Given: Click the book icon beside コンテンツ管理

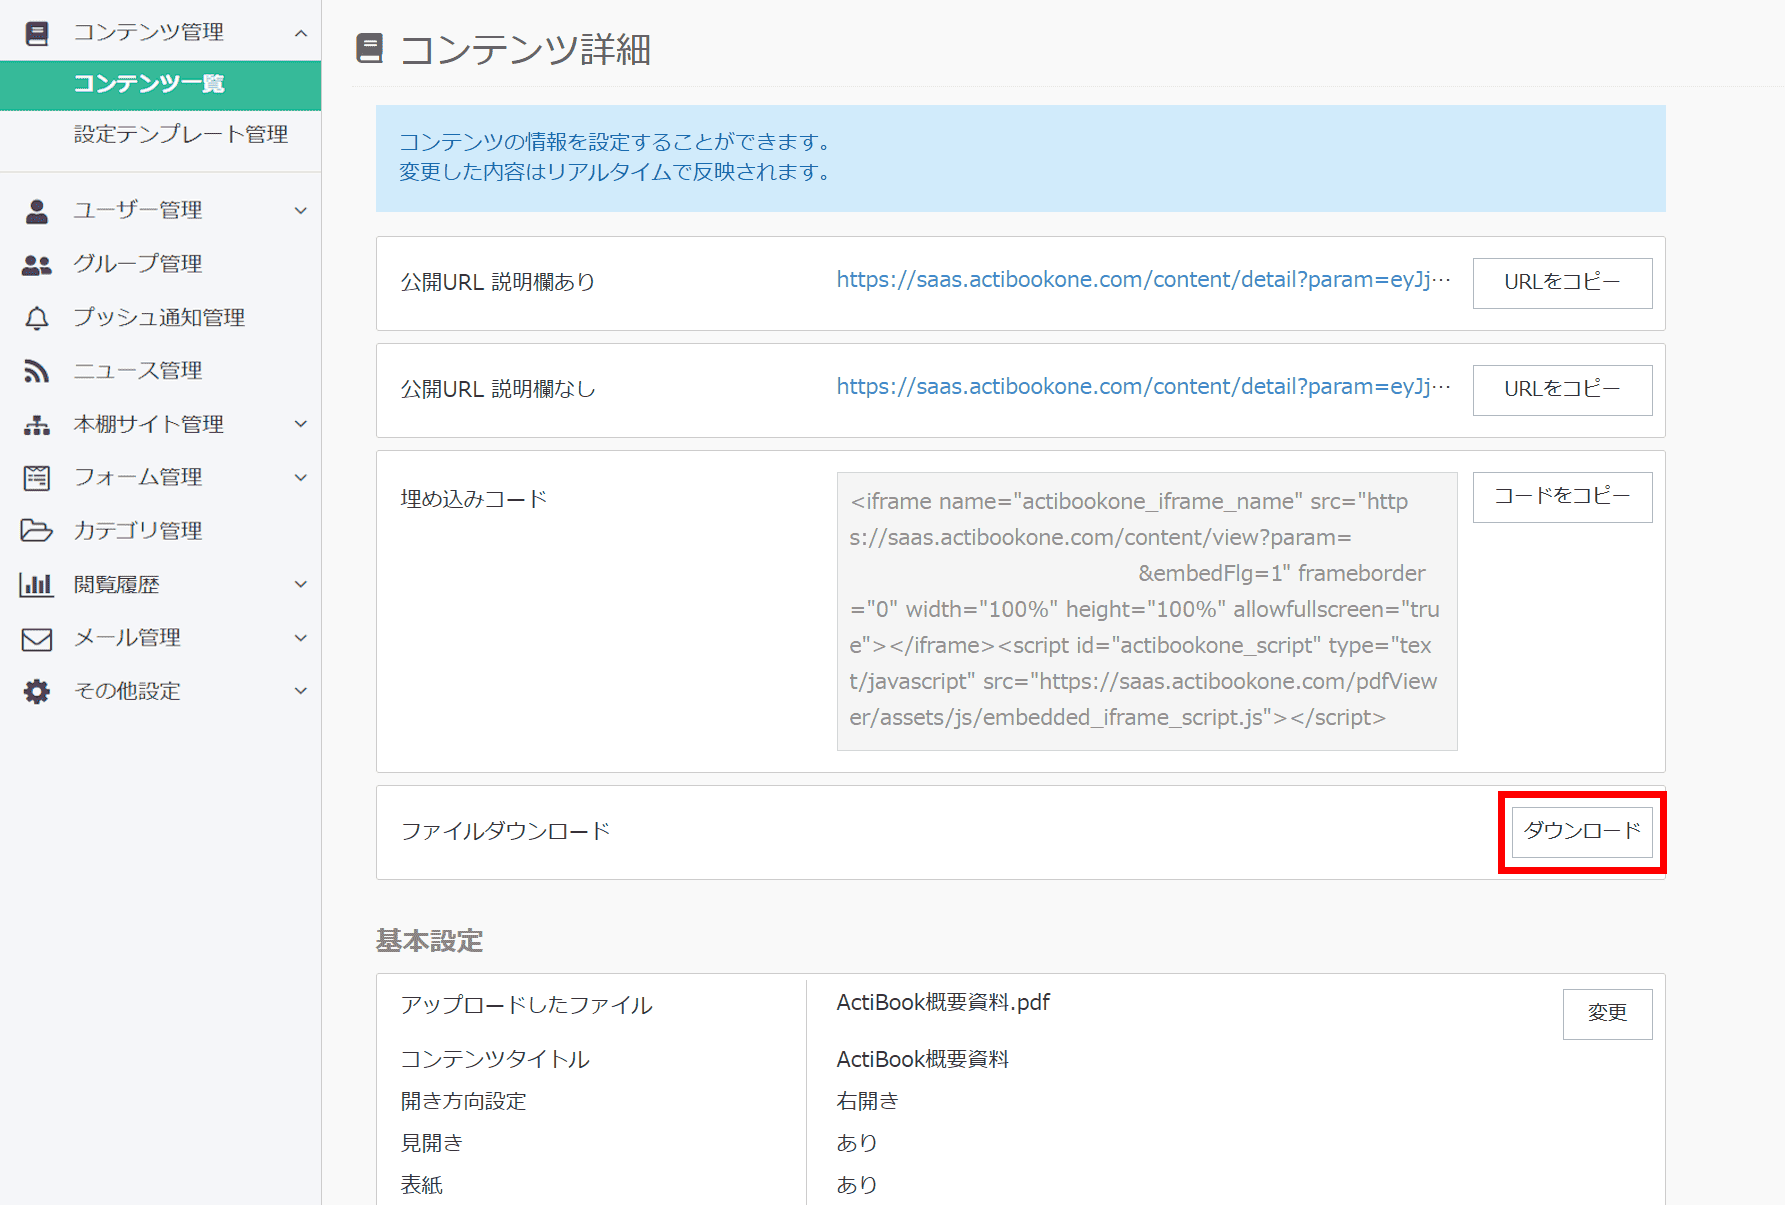Looking at the screenshot, I should coord(37,33).
